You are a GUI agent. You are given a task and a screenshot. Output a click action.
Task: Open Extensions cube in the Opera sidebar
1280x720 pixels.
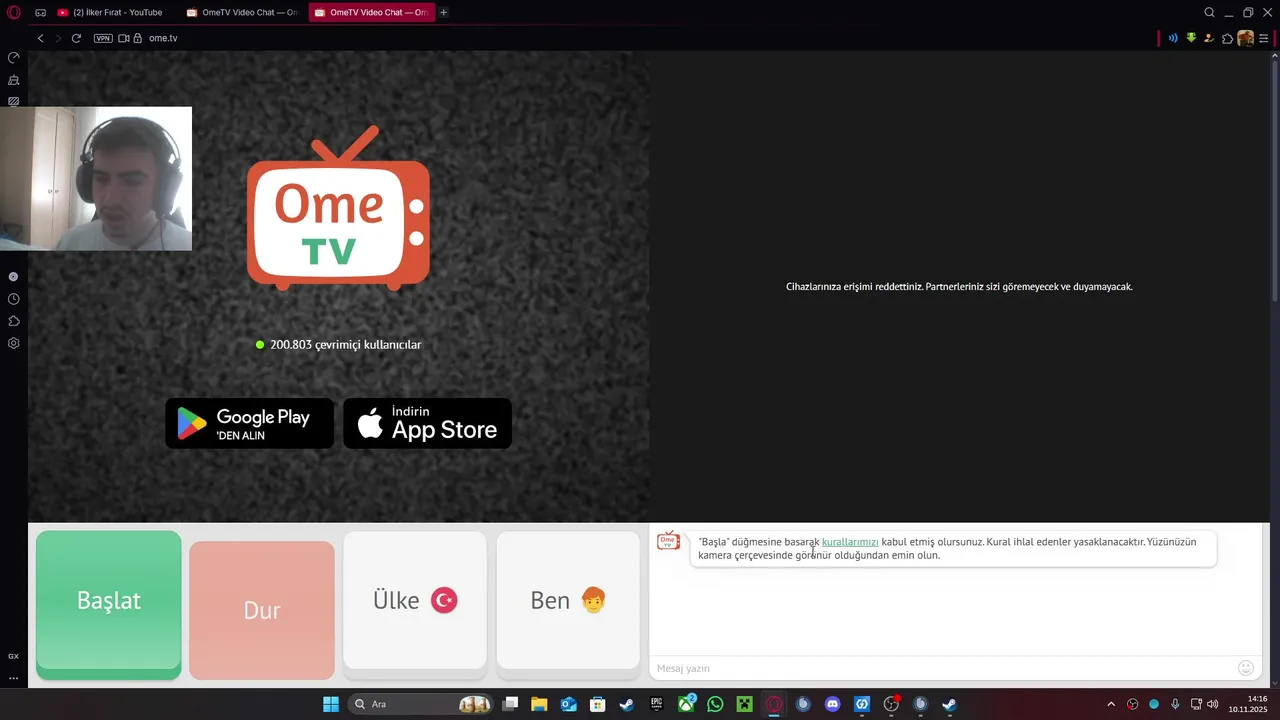pos(14,321)
